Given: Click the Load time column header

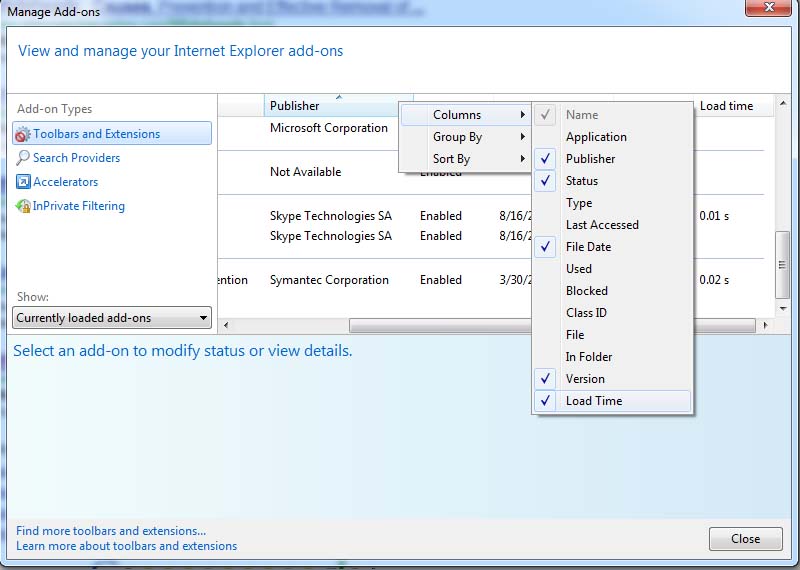Looking at the screenshot, I should (x=734, y=106).
